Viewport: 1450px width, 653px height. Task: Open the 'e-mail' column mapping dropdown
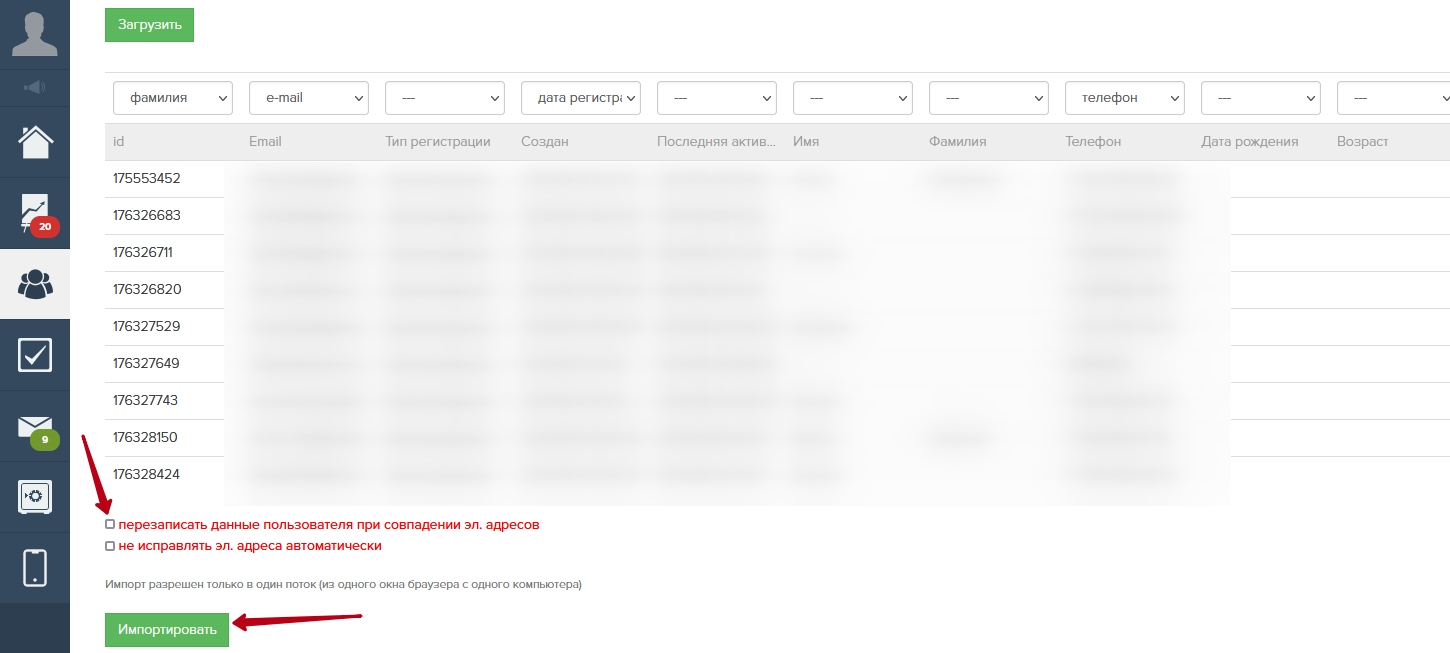tap(309, 98)
